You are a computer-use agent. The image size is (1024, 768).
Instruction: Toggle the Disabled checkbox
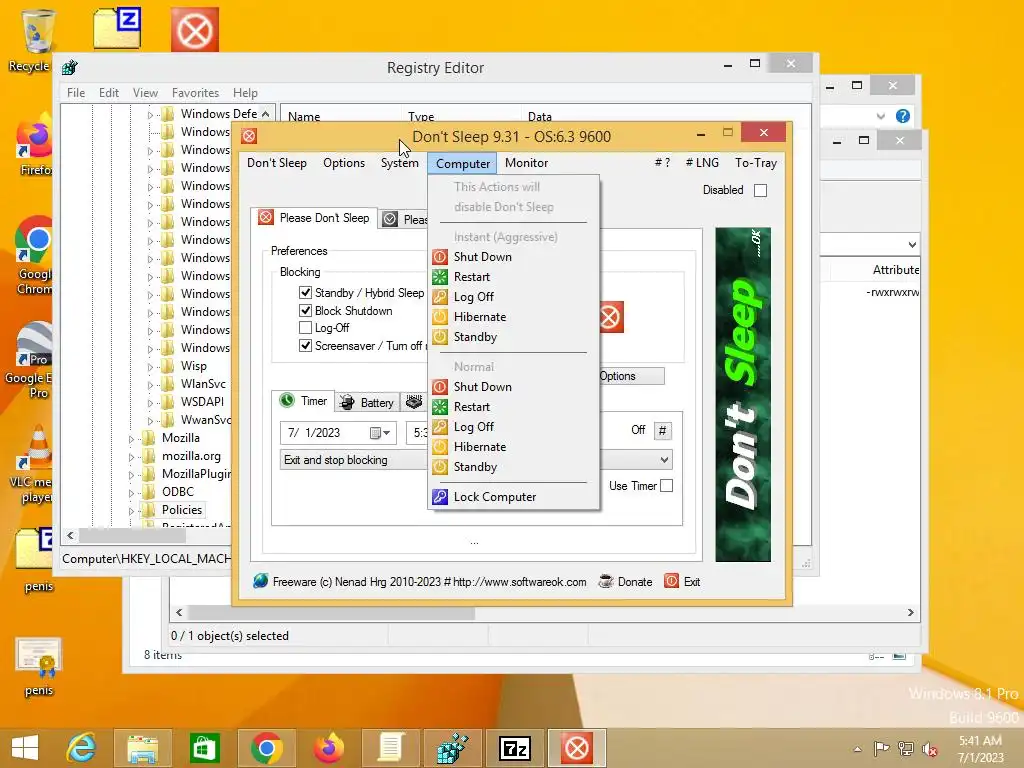[760, 190]
